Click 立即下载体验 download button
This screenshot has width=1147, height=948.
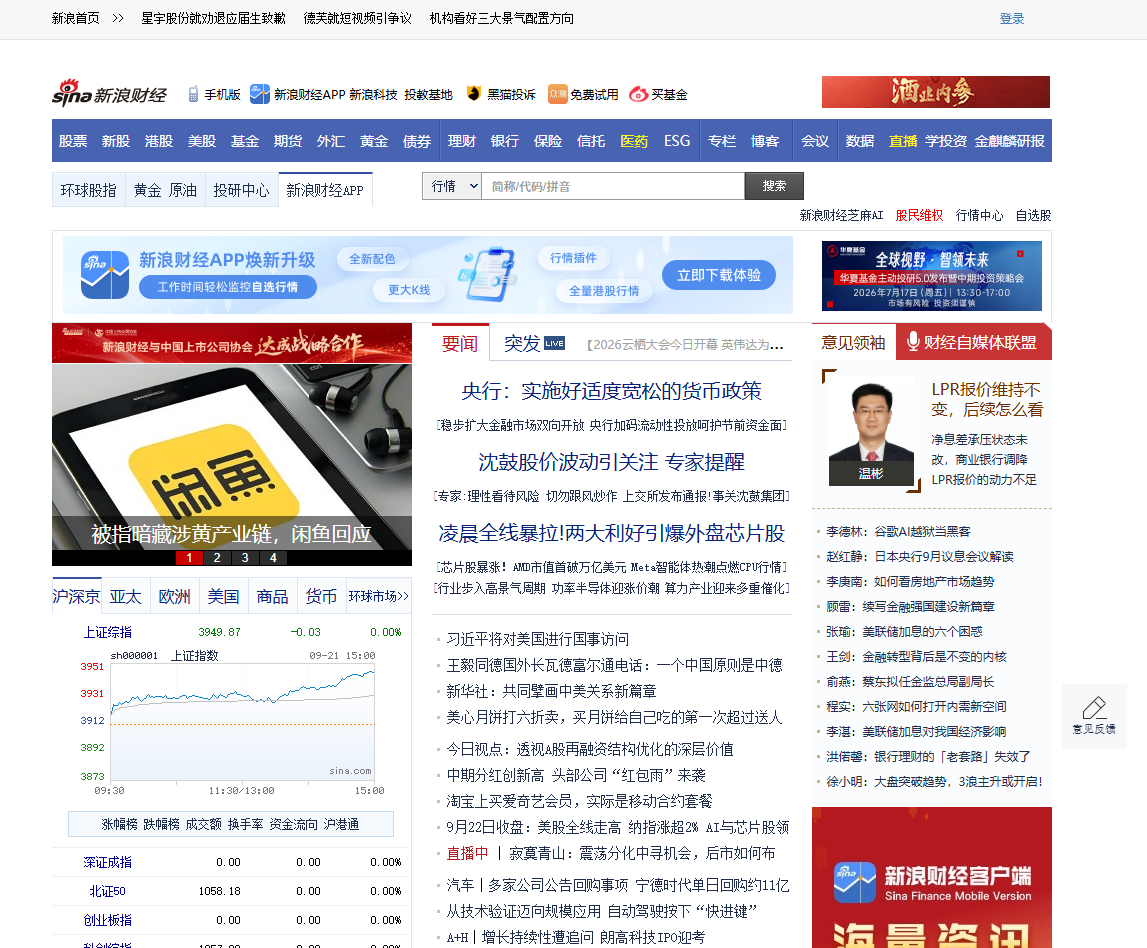click(718, 275)
